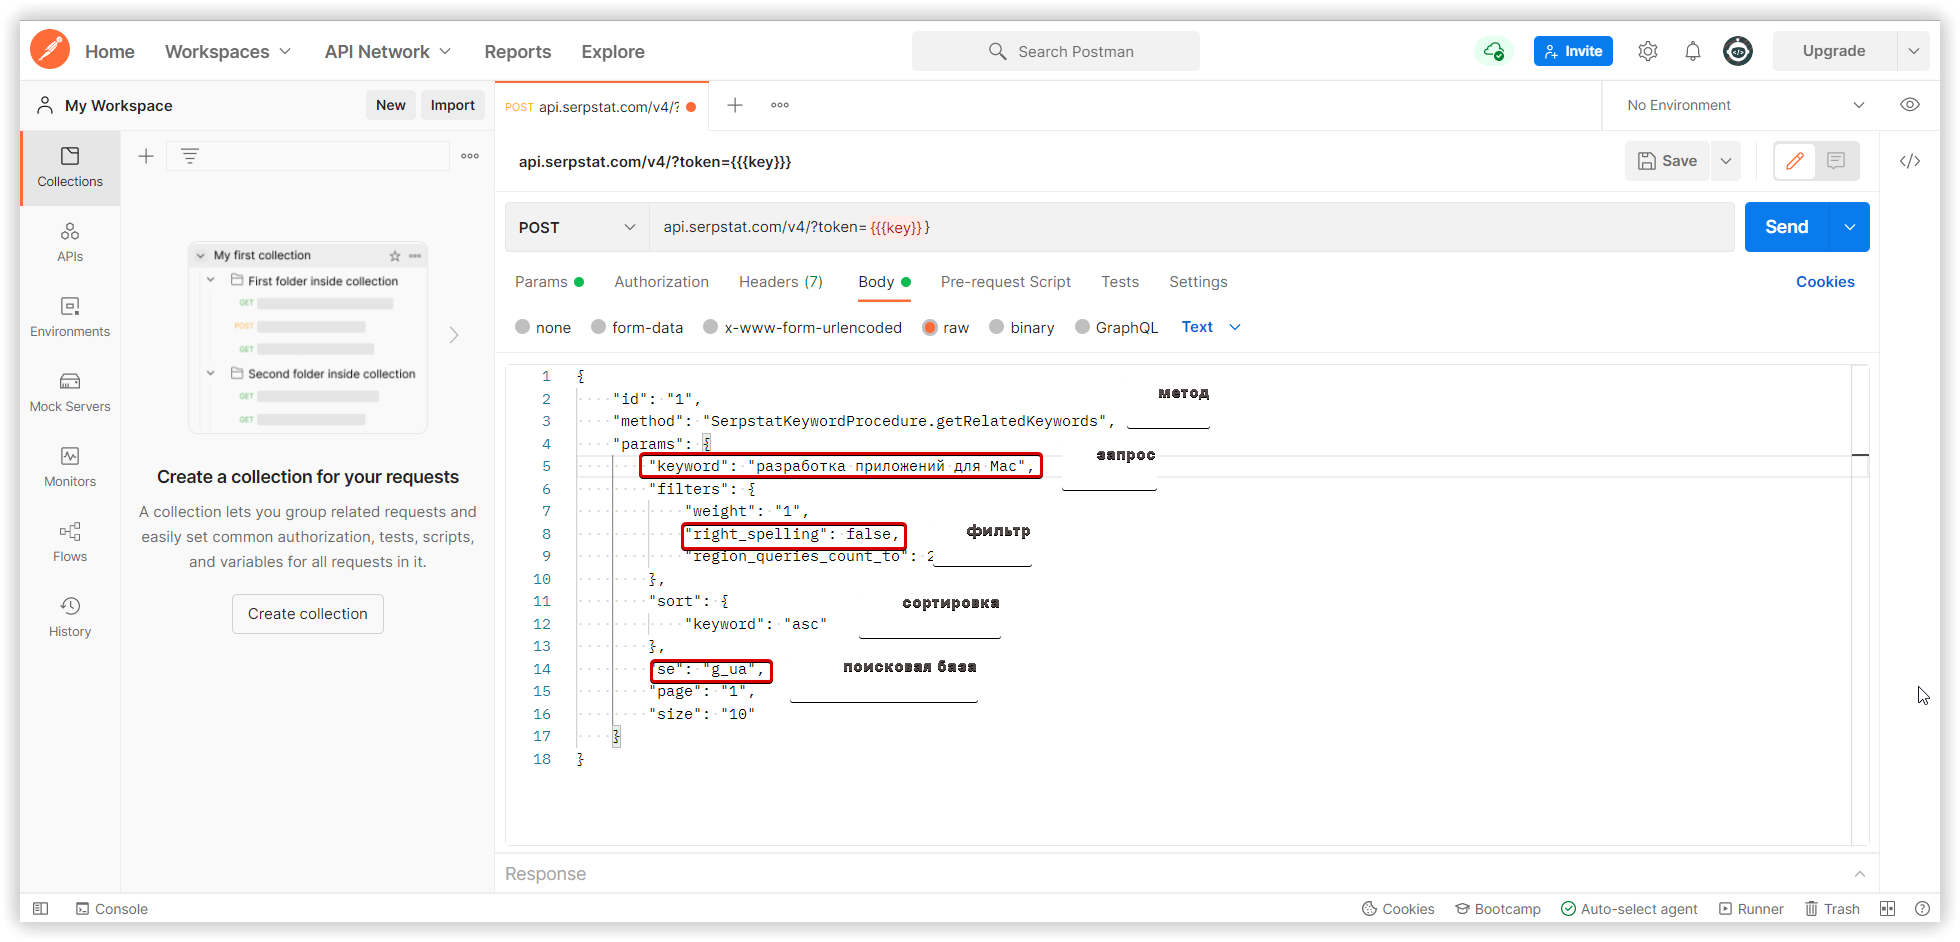Open the tab bar three-dot options

[780, 105]
